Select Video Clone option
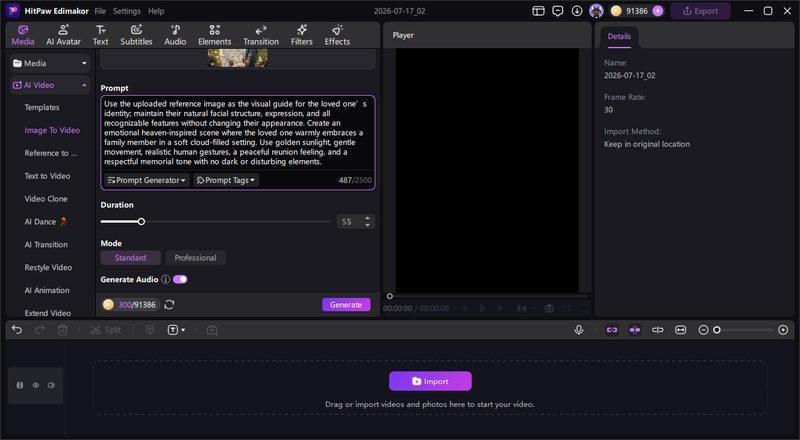 [46, 199]
